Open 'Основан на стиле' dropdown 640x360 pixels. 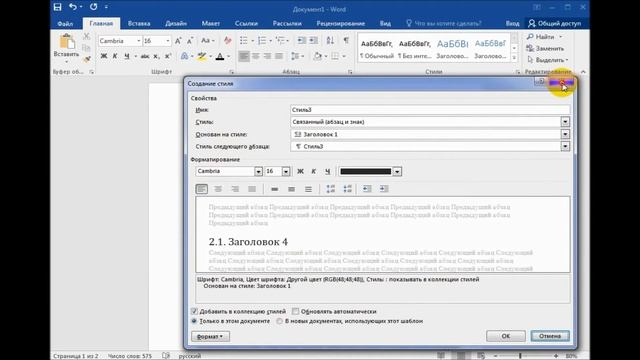pos(565,134)
